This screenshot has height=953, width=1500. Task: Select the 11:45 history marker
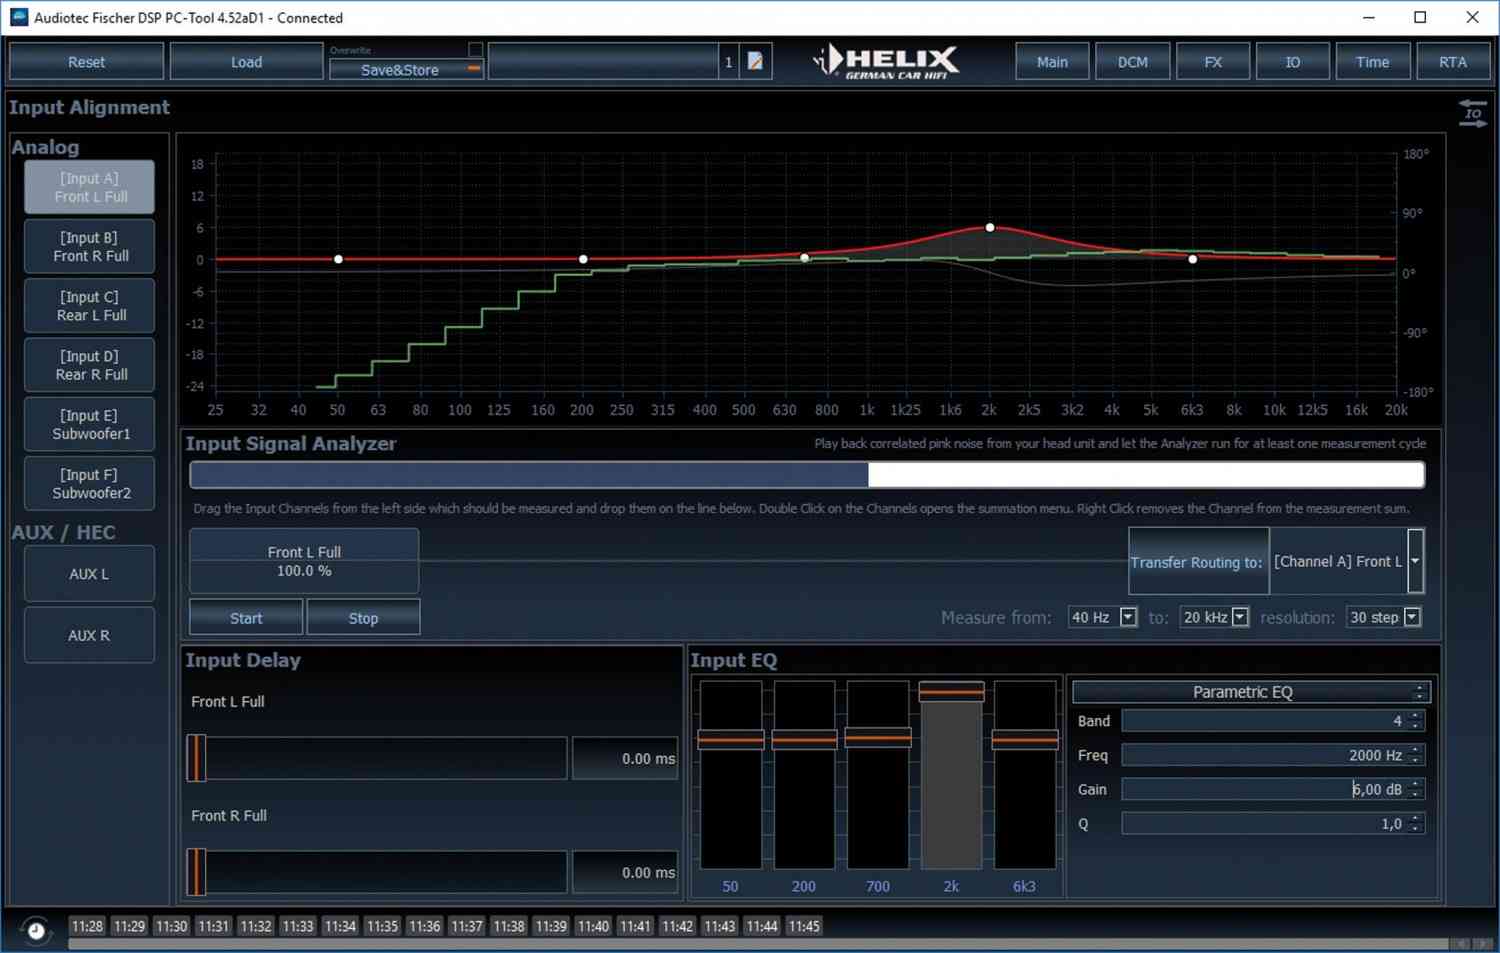pos(804,926)
